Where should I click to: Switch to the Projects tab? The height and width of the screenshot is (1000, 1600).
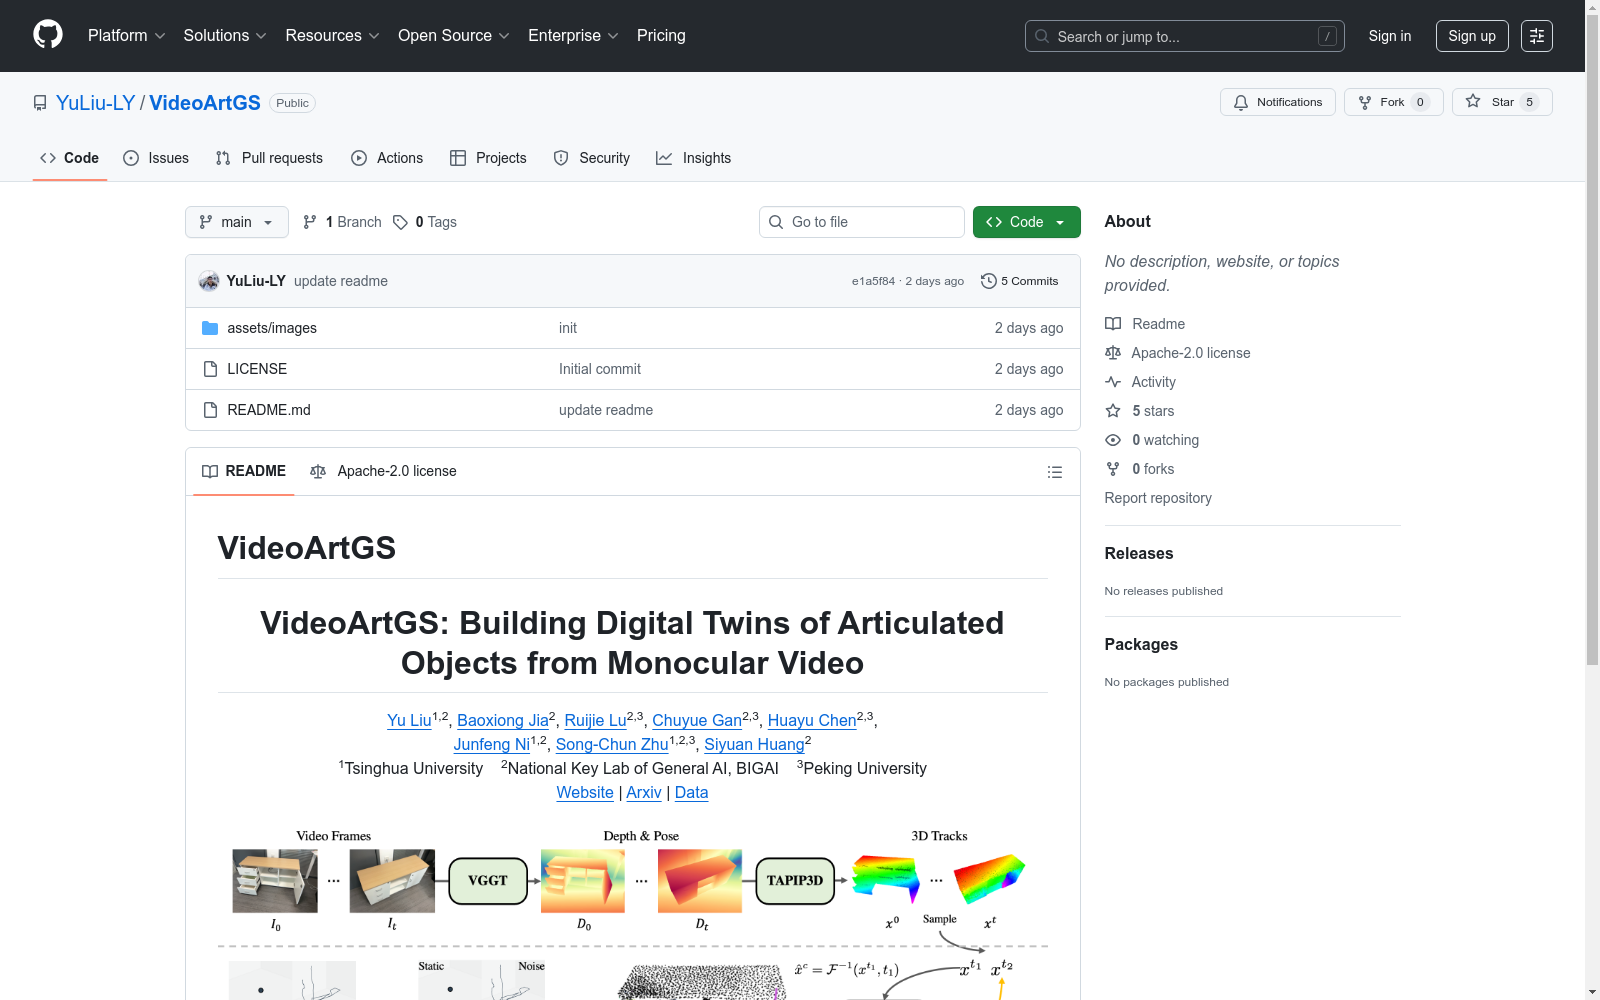488,158
